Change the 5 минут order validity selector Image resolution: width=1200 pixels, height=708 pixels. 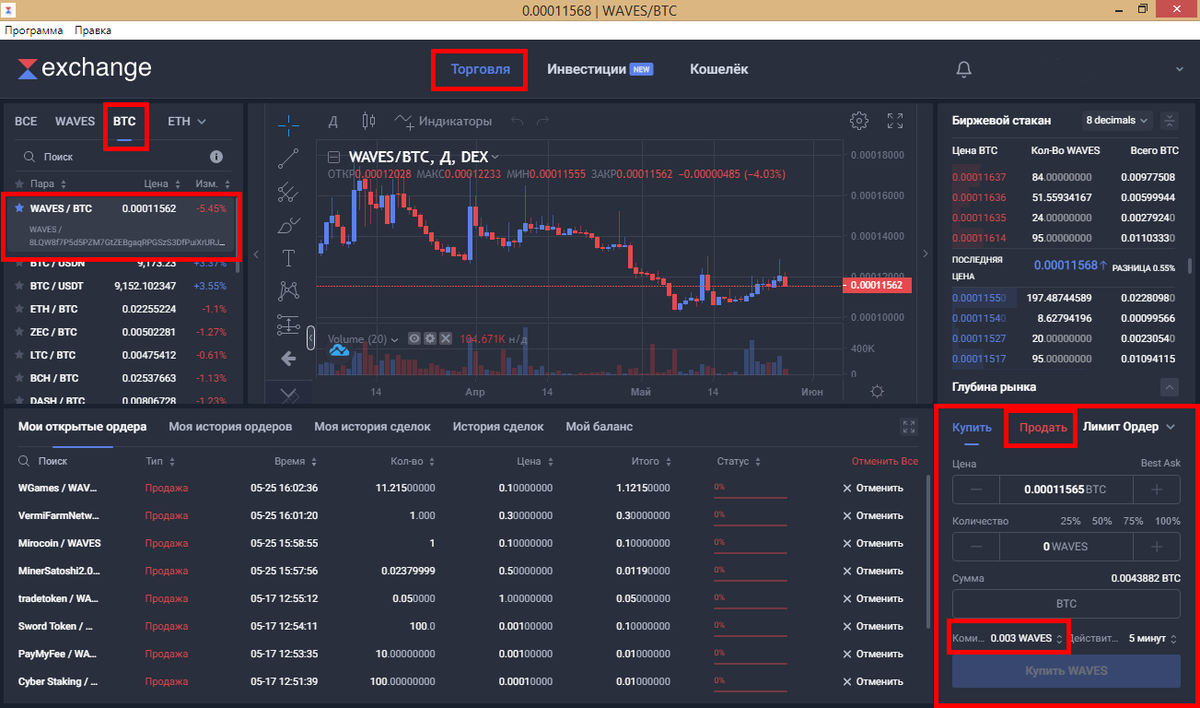click(x=1154, y=638)
